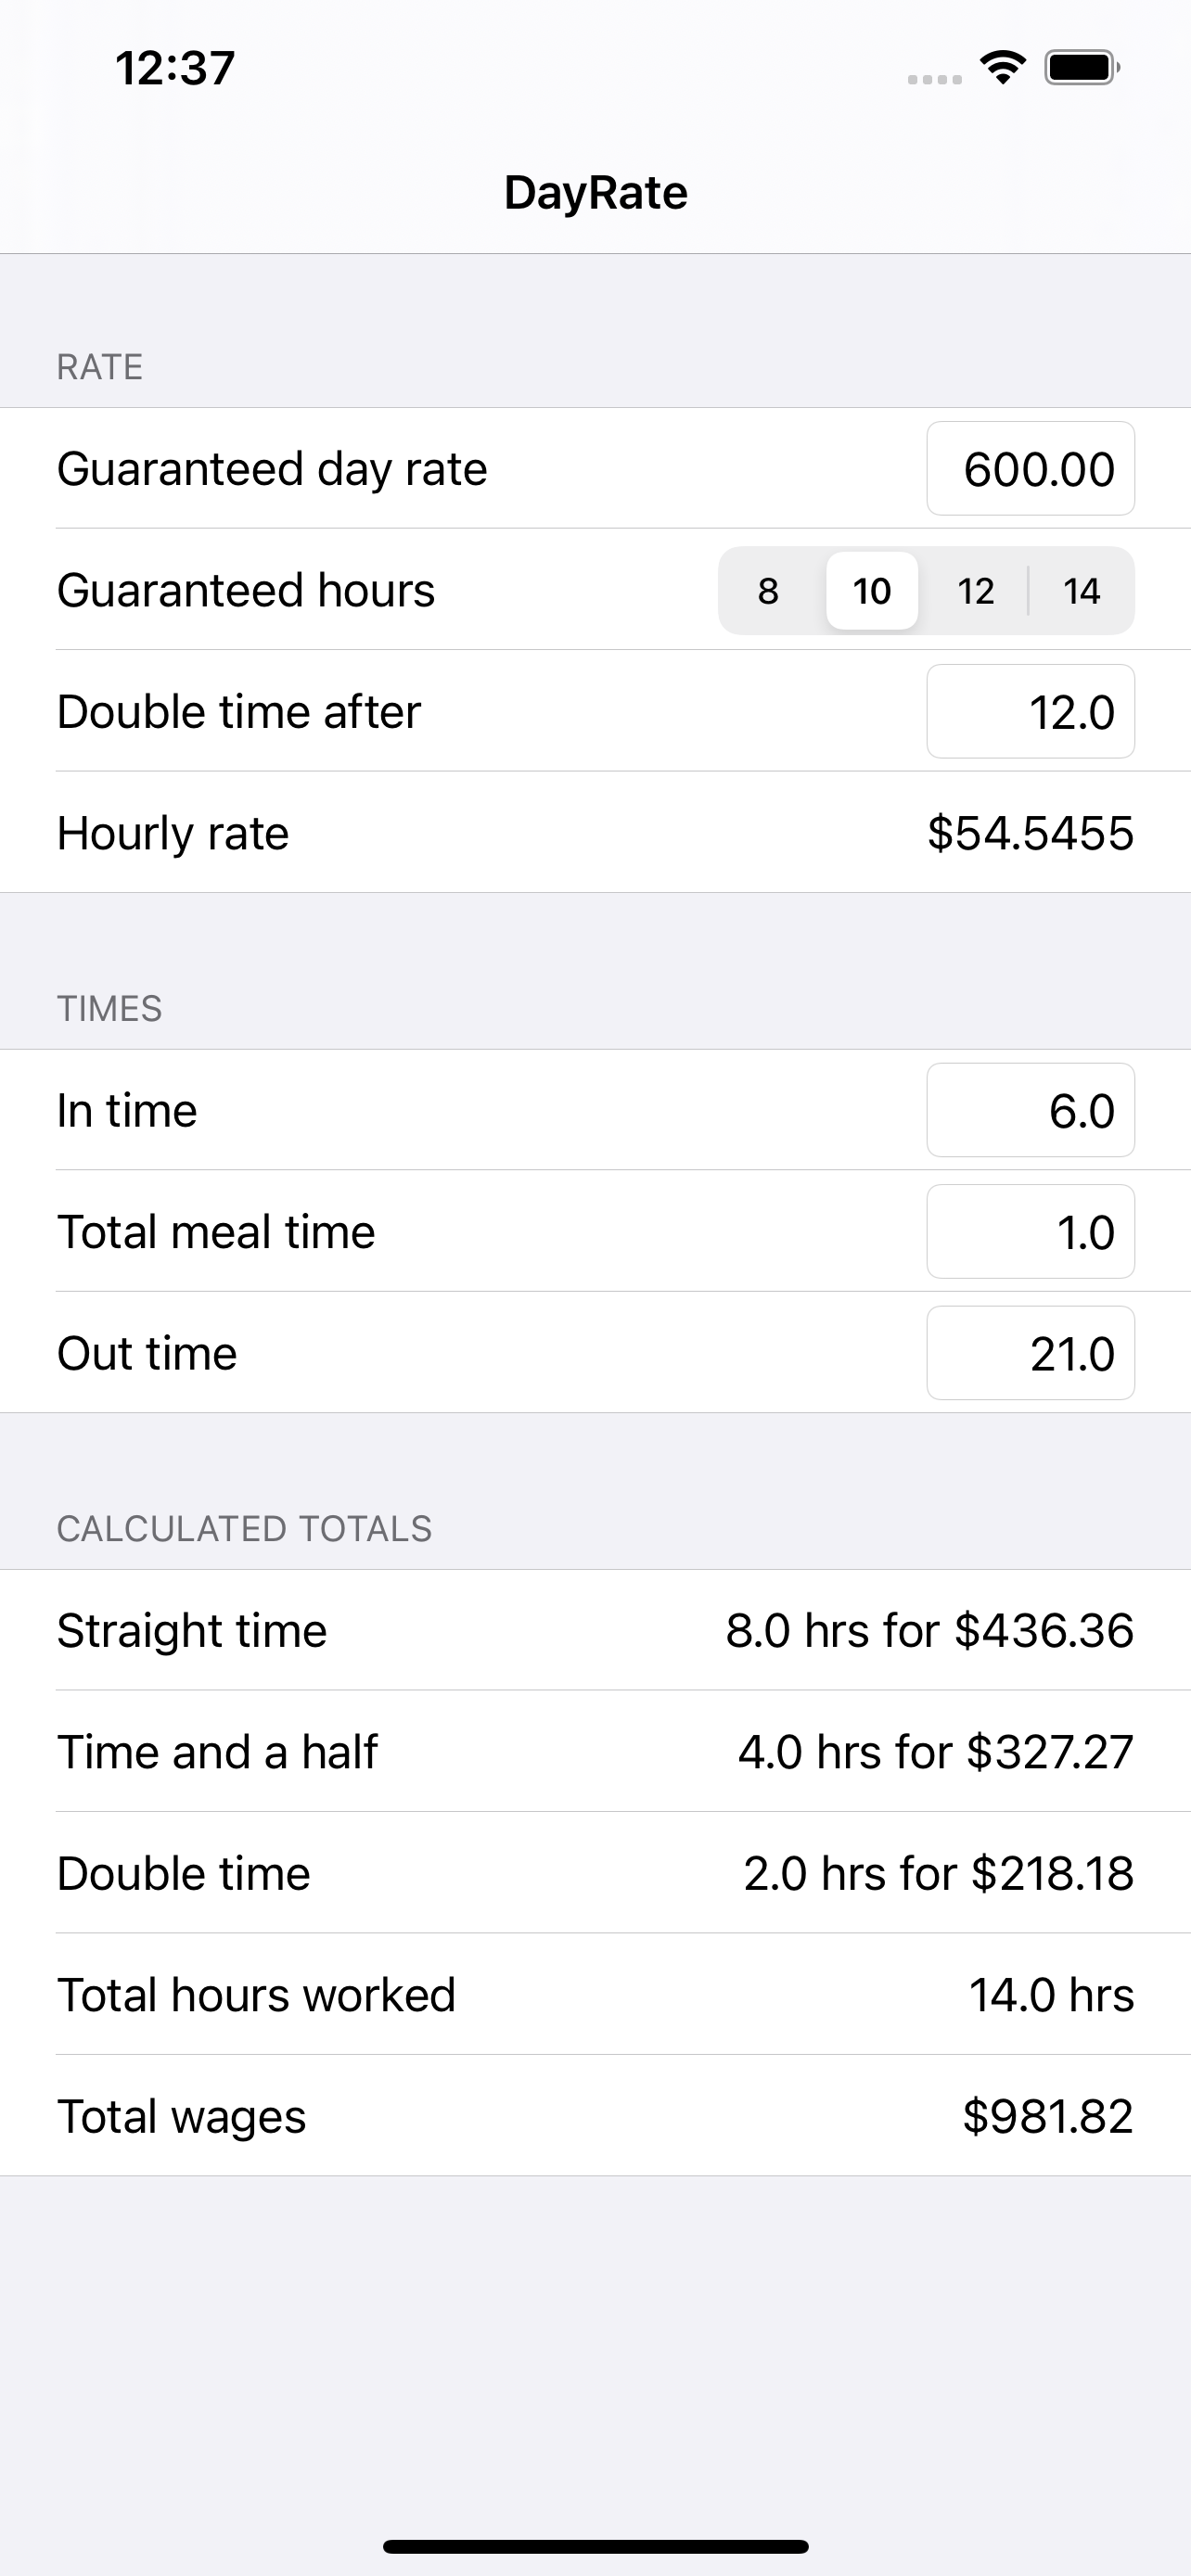Edit the Out time field
This screenshot has width=1191, height=2576.
pyautogui.click(x=1031, y=1354)
